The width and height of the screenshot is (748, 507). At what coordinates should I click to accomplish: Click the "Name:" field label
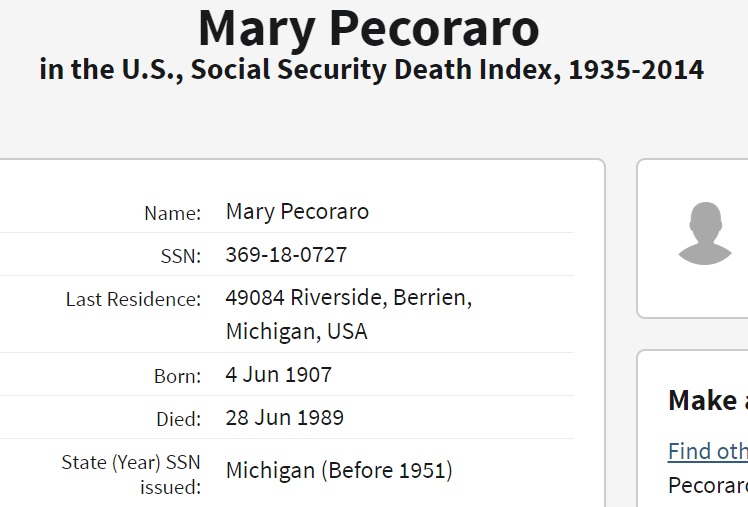pos(172,213)
